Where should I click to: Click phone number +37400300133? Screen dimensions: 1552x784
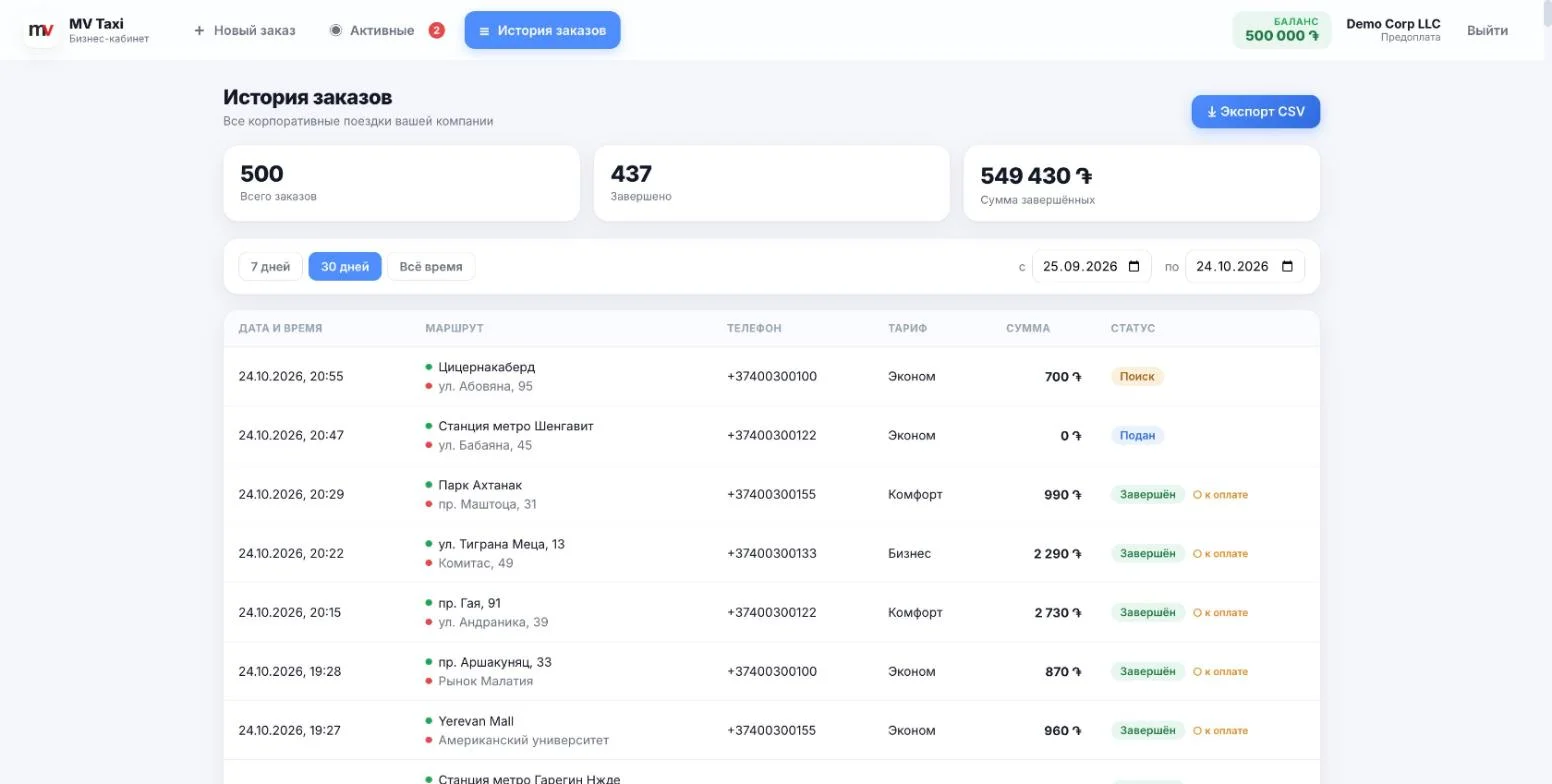pyautogui.click(x=772, y=554)
